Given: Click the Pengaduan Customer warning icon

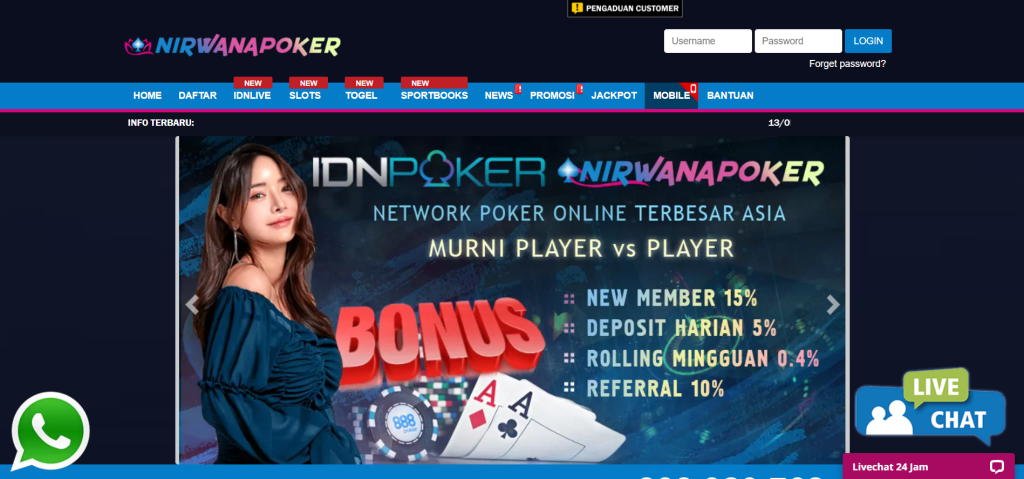Looking at the screenshot, I should (x=577, y=8).
